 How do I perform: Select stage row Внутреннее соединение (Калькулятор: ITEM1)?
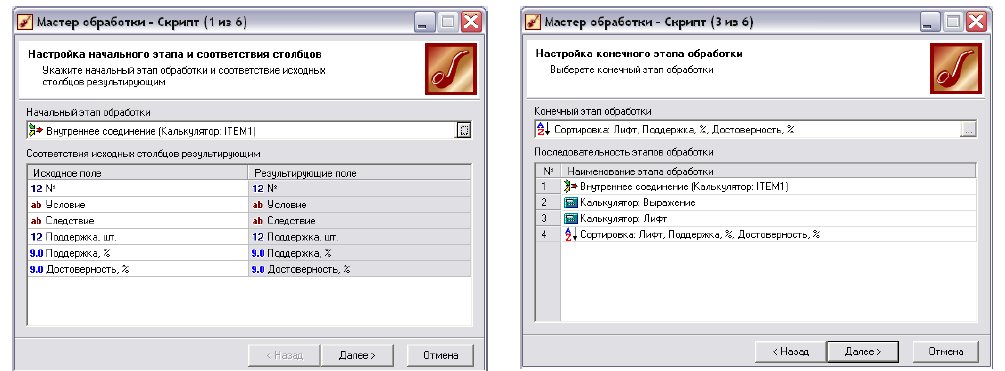tap(768, 186)
